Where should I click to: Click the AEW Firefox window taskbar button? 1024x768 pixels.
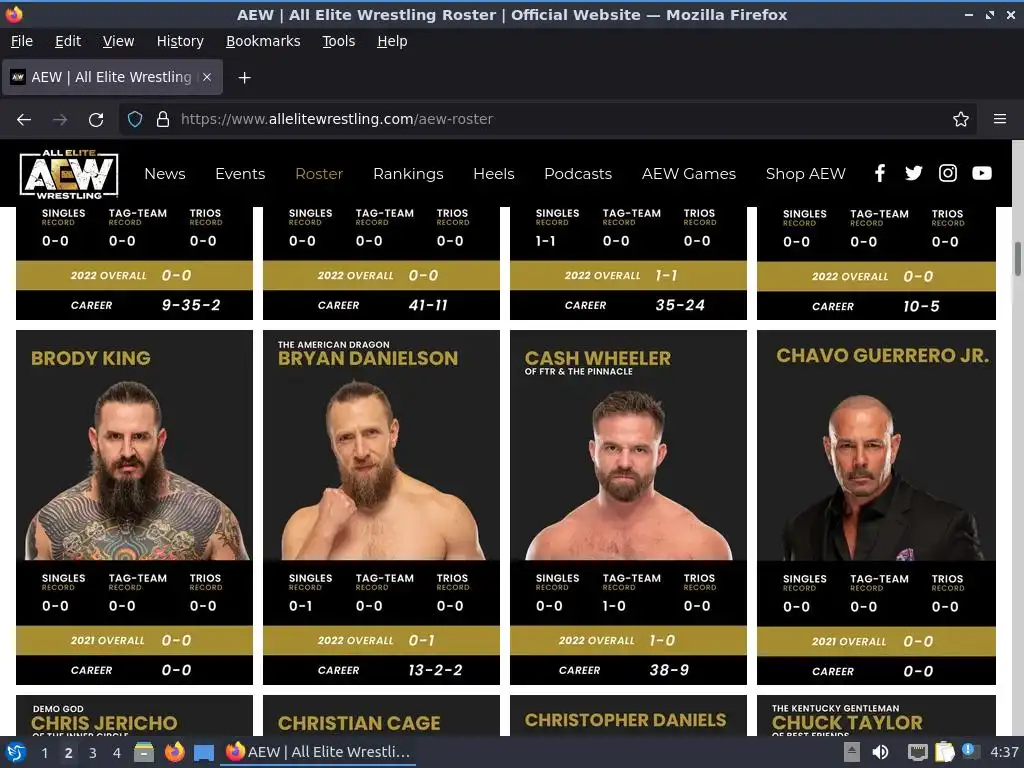pyautogui.click(x=318, y=752)
